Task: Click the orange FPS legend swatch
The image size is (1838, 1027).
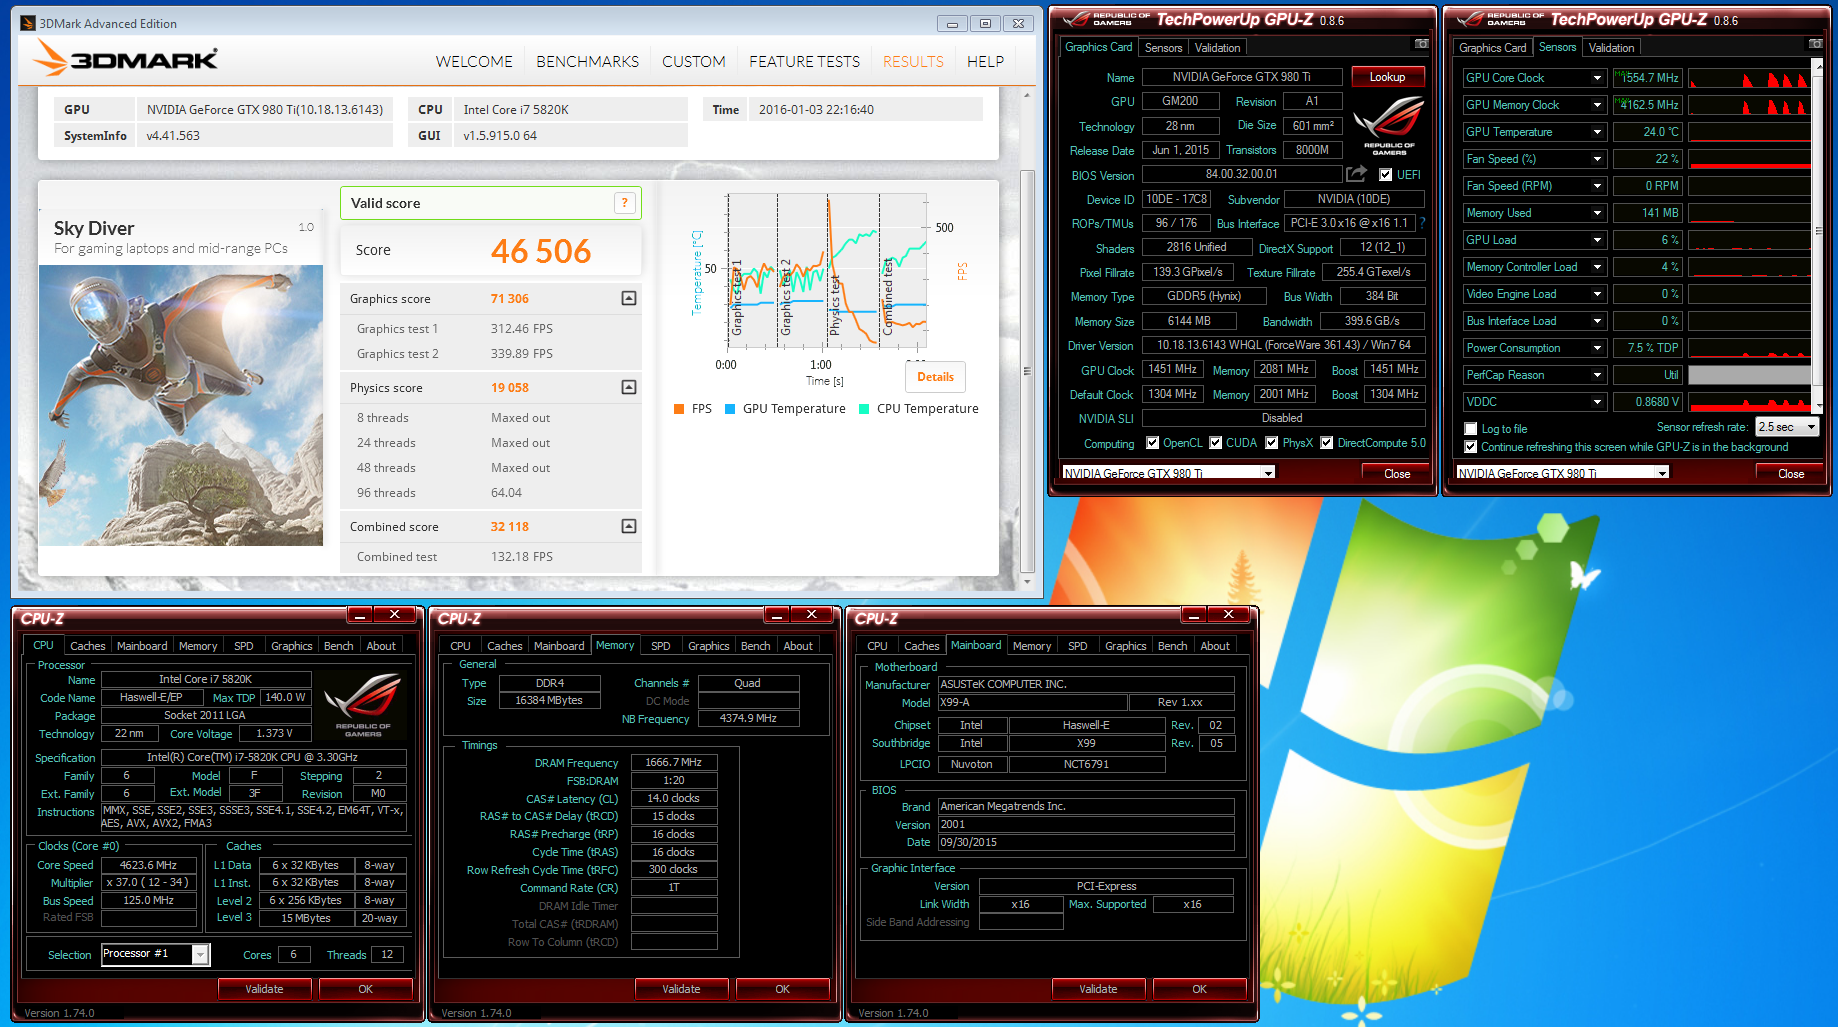Action: 679,409
